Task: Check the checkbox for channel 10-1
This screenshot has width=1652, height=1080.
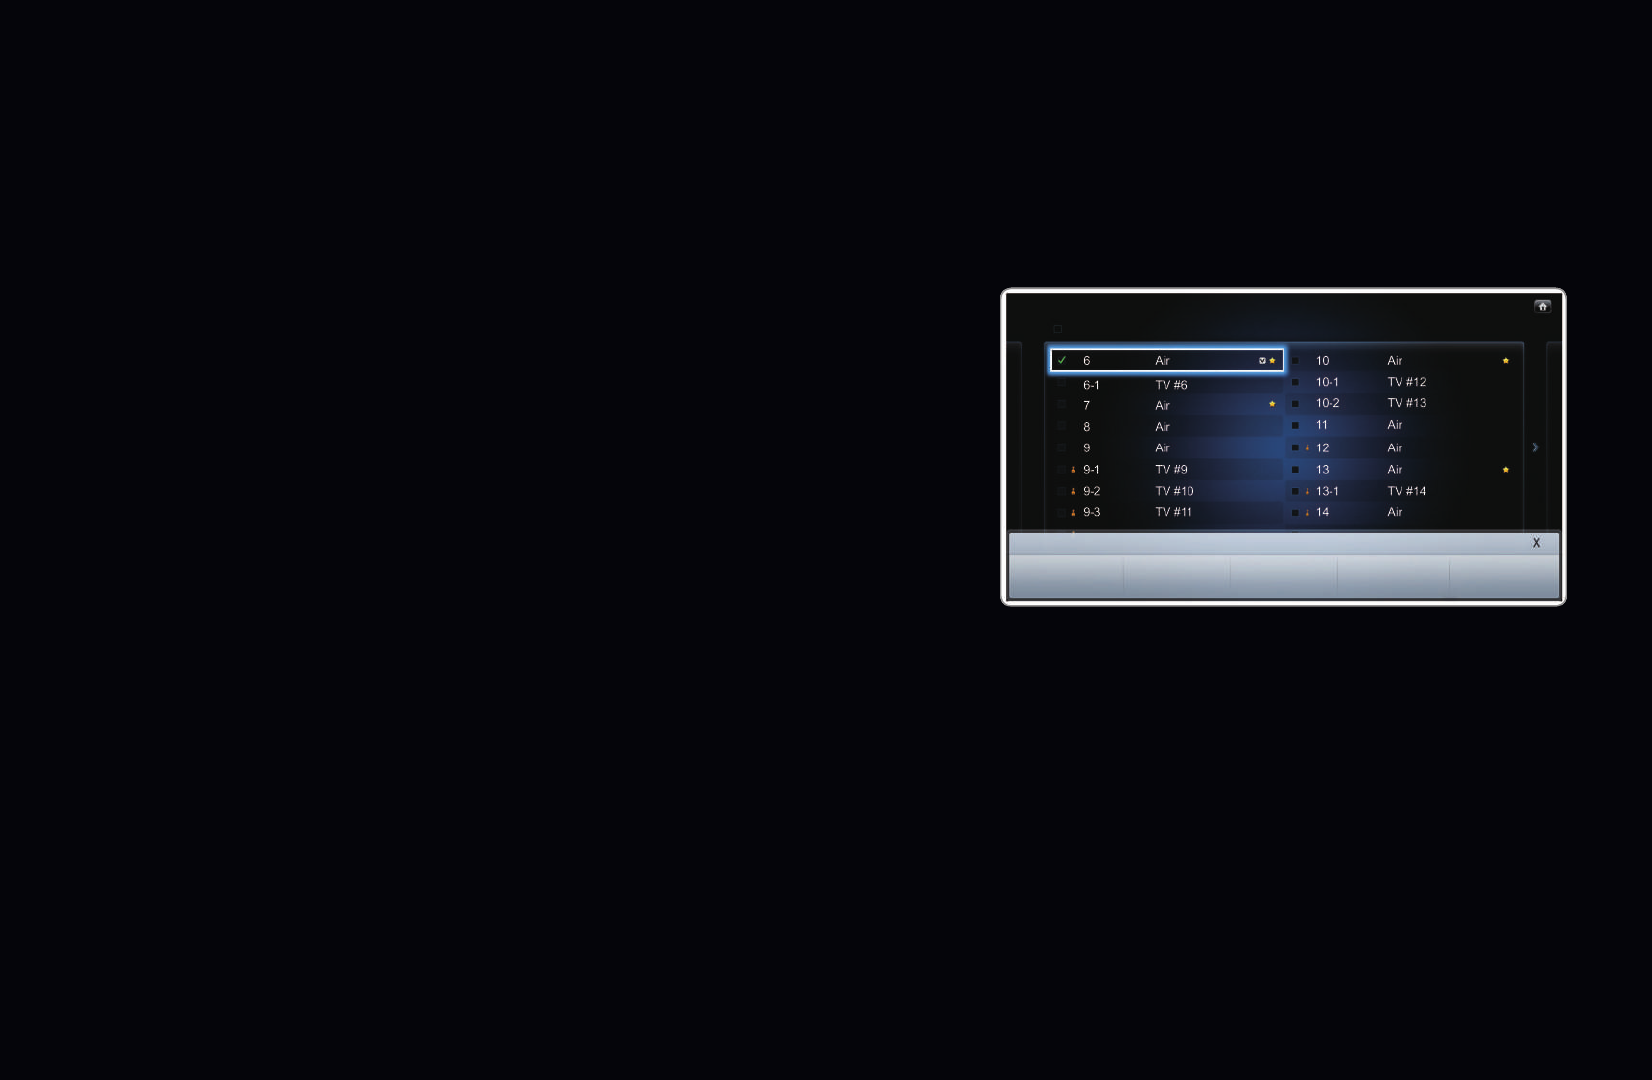Action: click(1296, 382)
